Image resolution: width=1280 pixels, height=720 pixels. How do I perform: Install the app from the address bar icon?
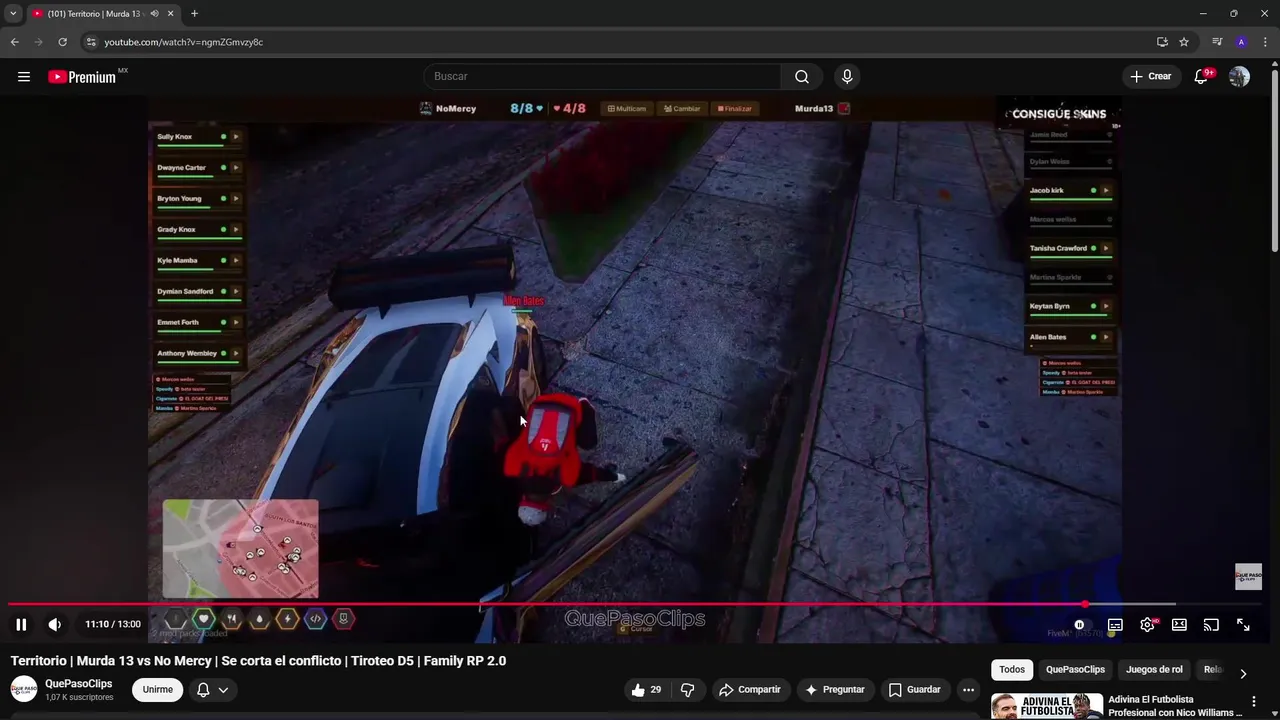pos(1162,42)
